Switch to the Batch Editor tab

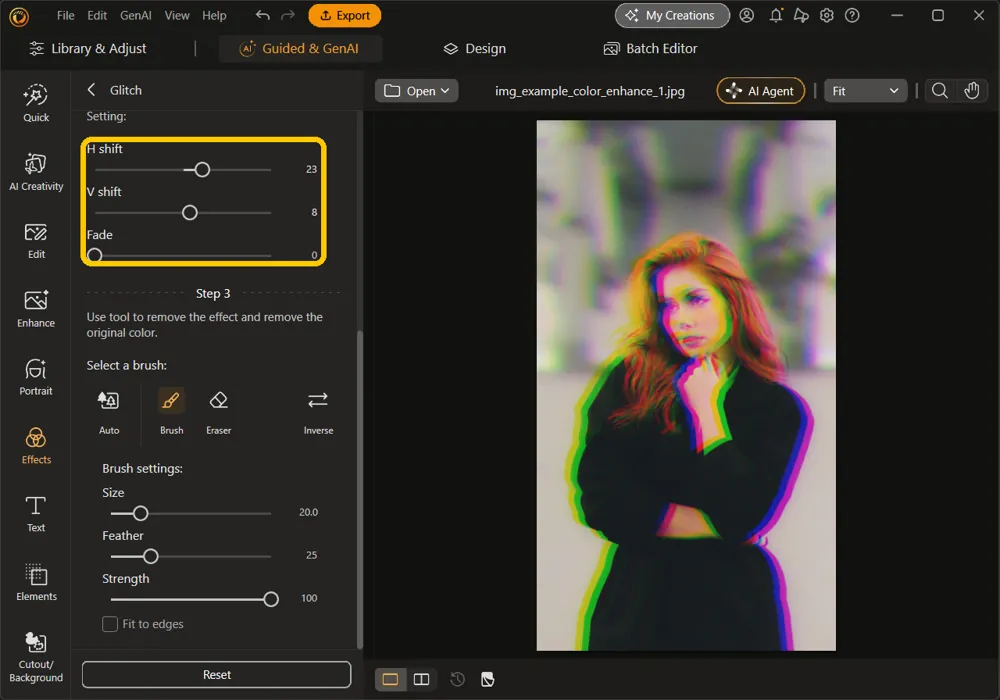pyautogui.click(x=651, y=48)
